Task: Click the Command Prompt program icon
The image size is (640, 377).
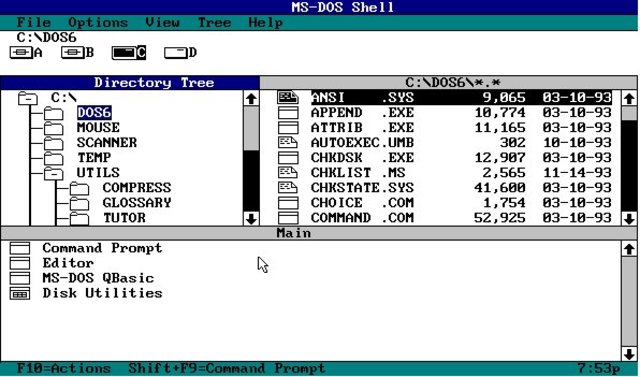Action: pyautogui.click(x=20, y=248)
